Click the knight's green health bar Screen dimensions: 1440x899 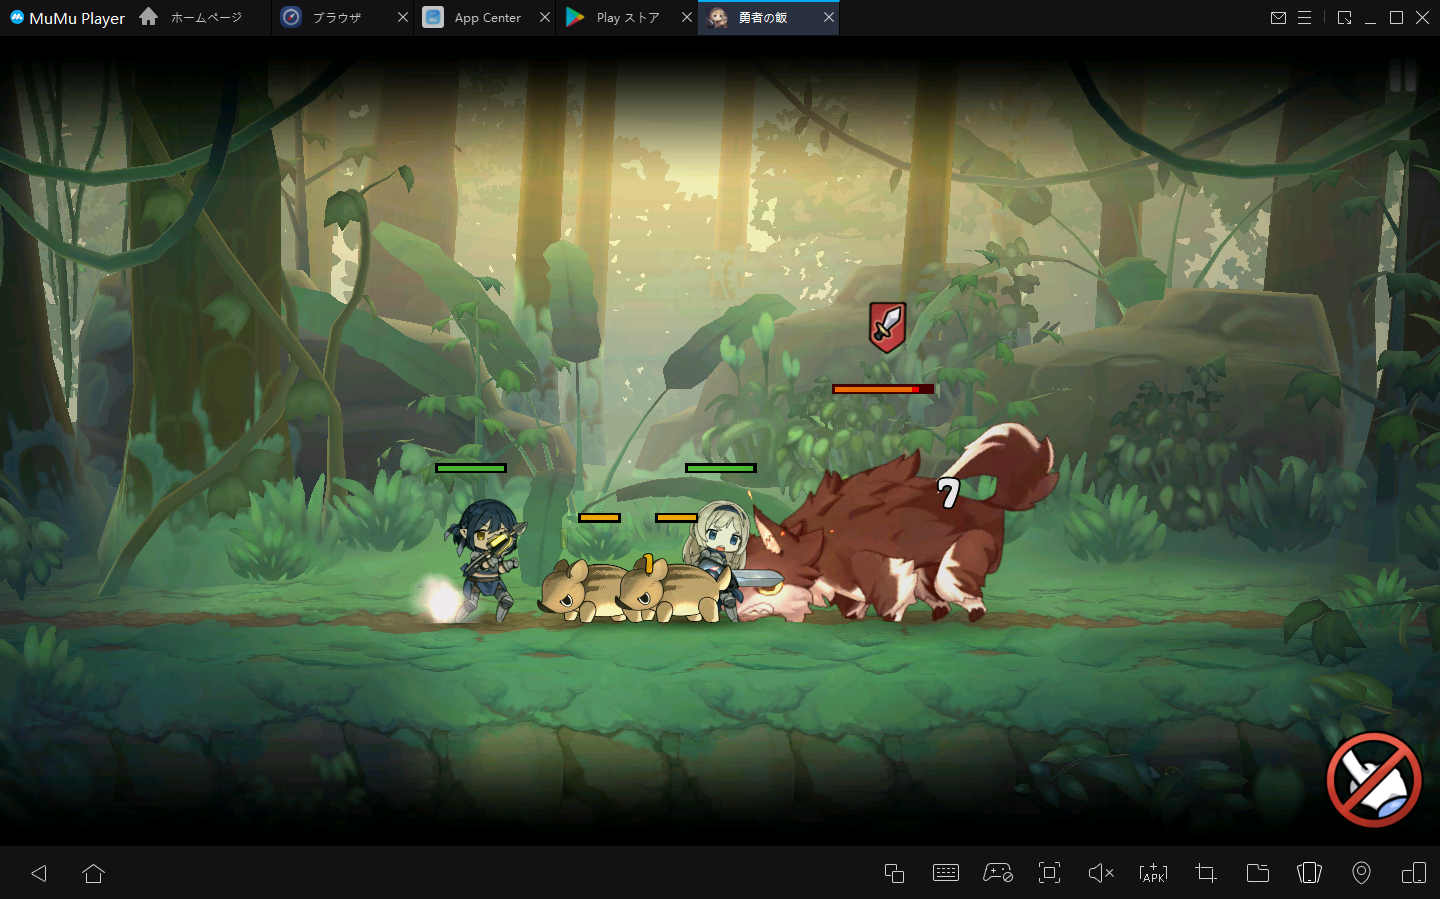click(720, 468)
